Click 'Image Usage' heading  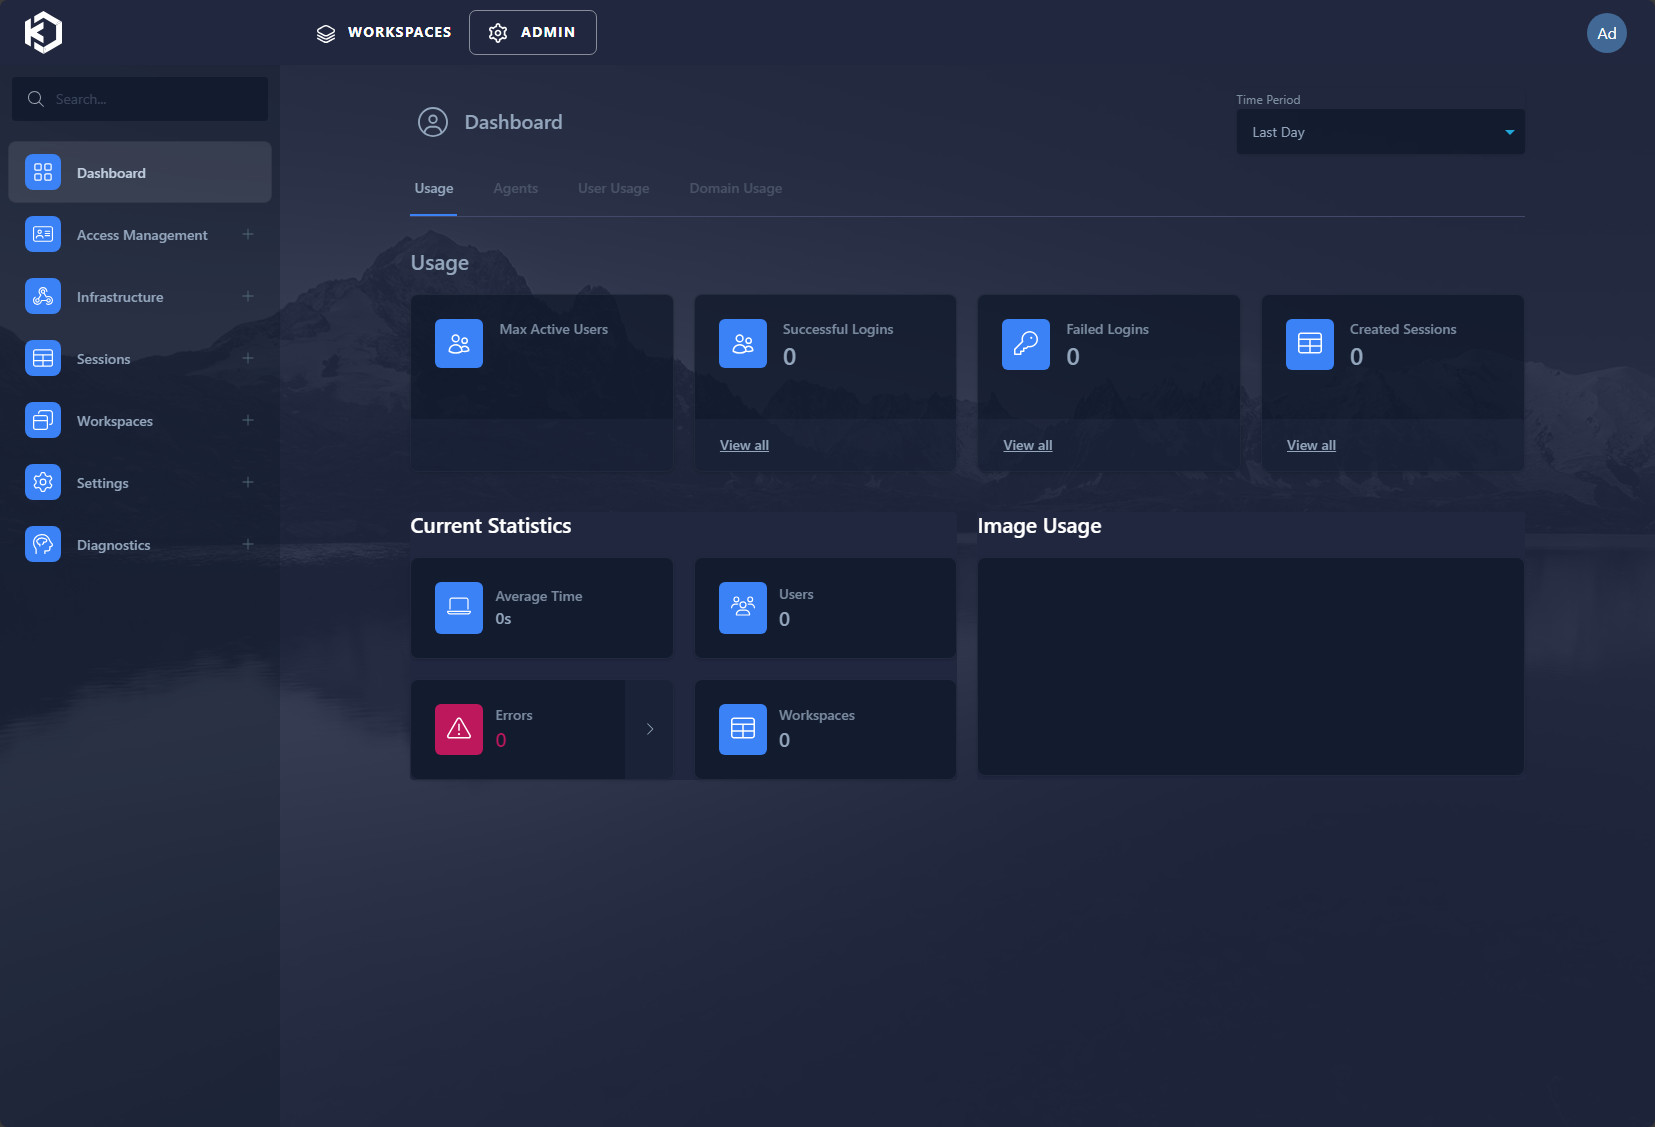[1039, 526]
